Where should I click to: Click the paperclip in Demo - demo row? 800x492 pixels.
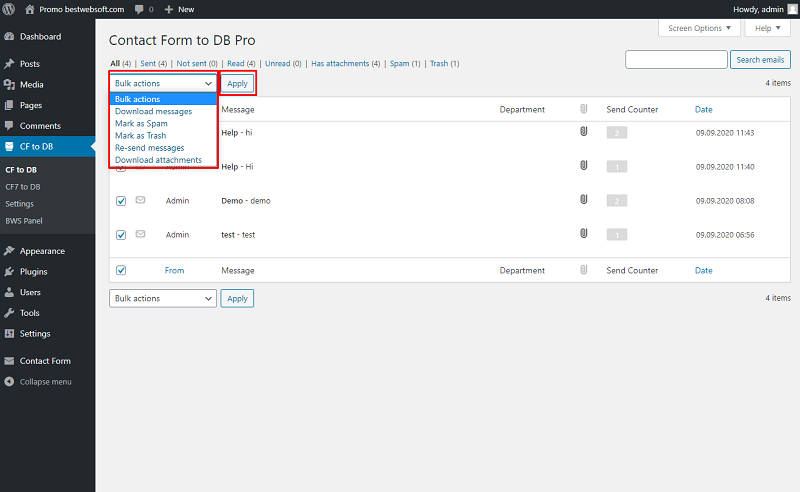584,200
